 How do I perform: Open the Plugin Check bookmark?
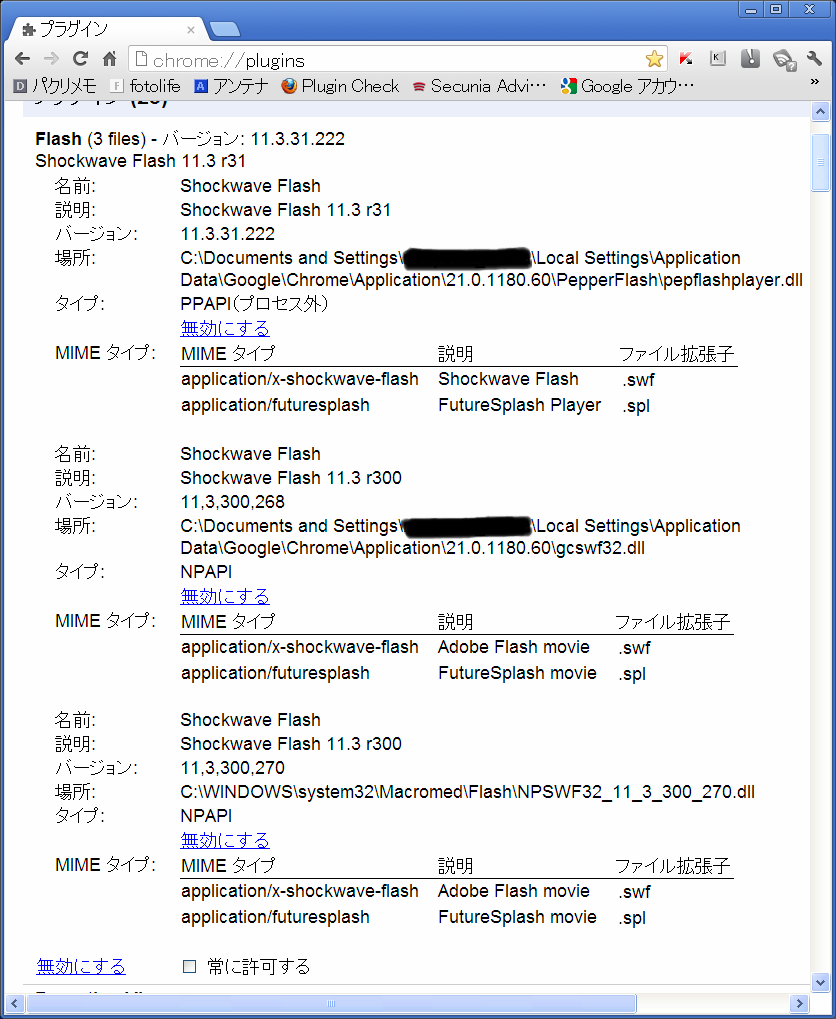(340, 86)
